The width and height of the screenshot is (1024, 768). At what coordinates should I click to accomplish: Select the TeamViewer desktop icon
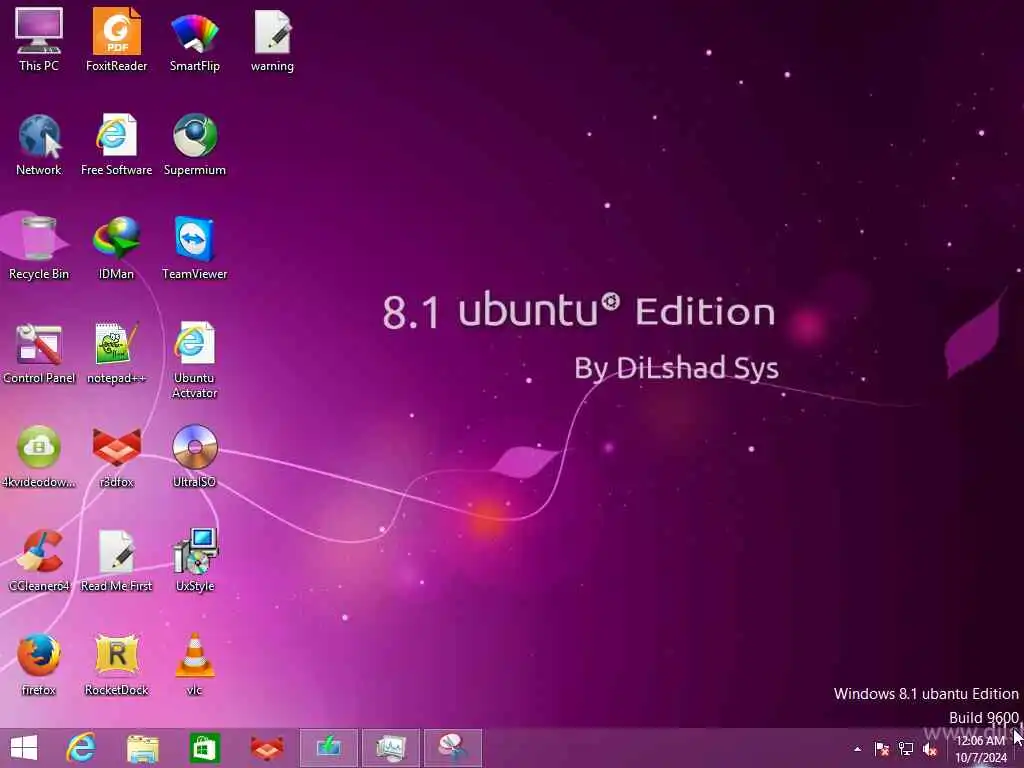195,248
